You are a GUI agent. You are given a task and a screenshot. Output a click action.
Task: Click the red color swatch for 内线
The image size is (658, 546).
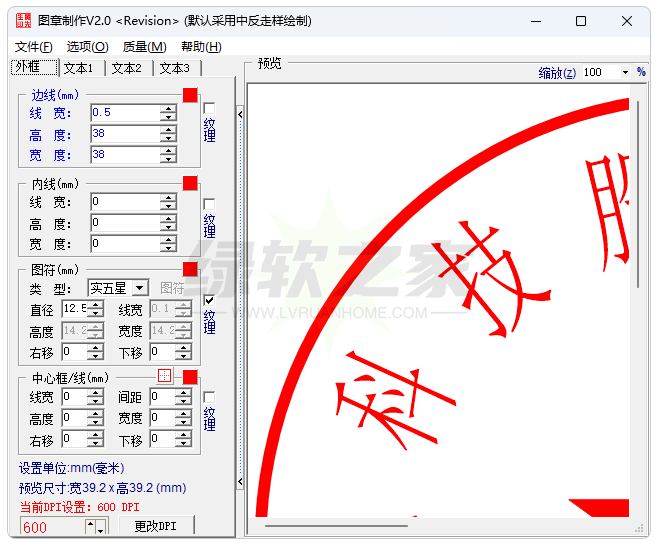(x=190, y=183)
